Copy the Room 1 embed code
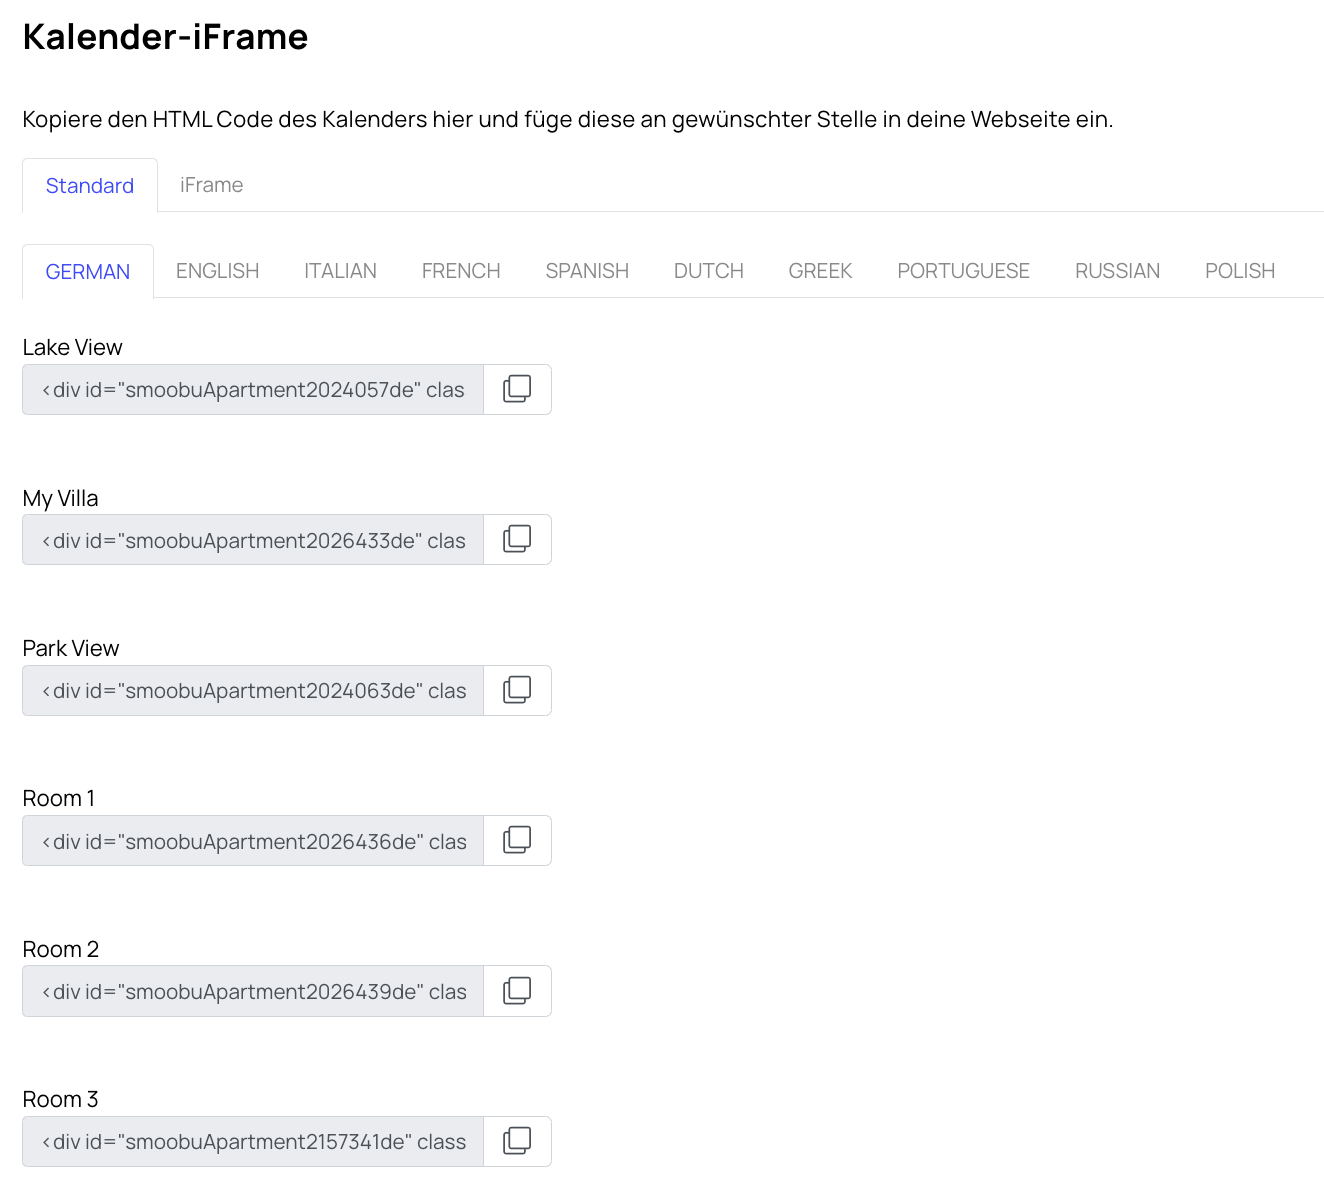This screenshot has width=1324, height=1186. (517, 840)
